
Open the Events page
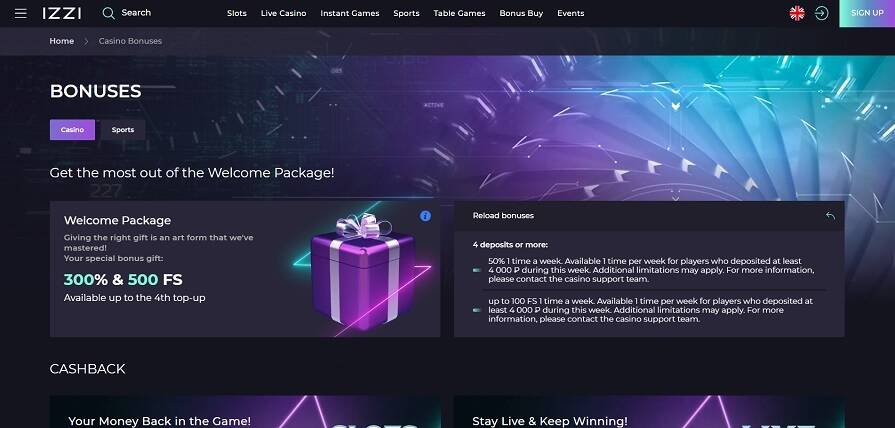pyautogui.click(x=571, y=13)
